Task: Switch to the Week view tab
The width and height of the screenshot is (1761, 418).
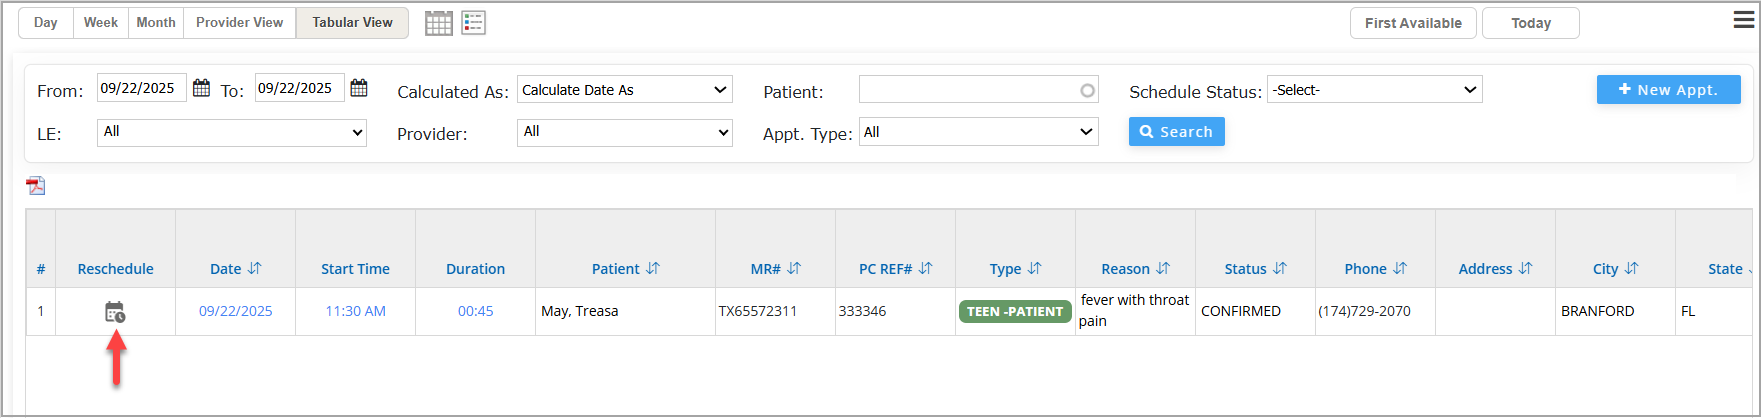Action: 101,22
